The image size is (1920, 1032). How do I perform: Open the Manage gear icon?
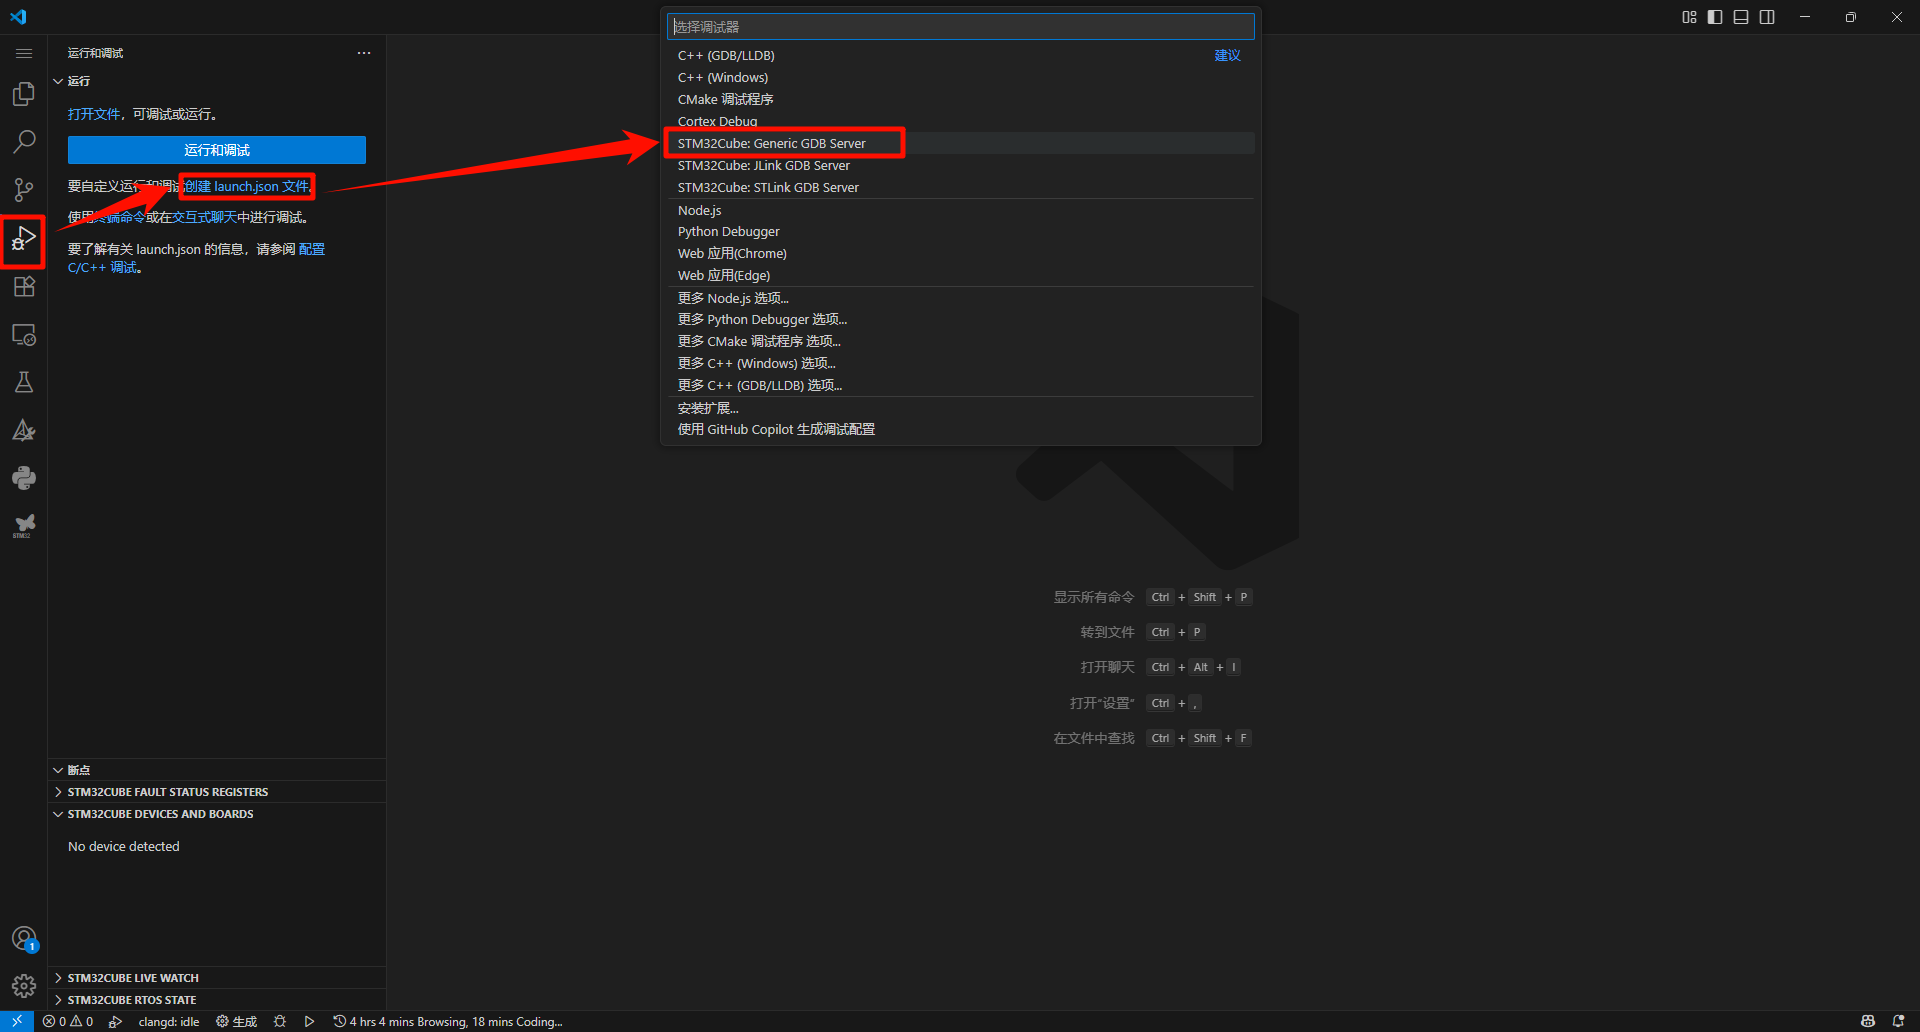24,987
